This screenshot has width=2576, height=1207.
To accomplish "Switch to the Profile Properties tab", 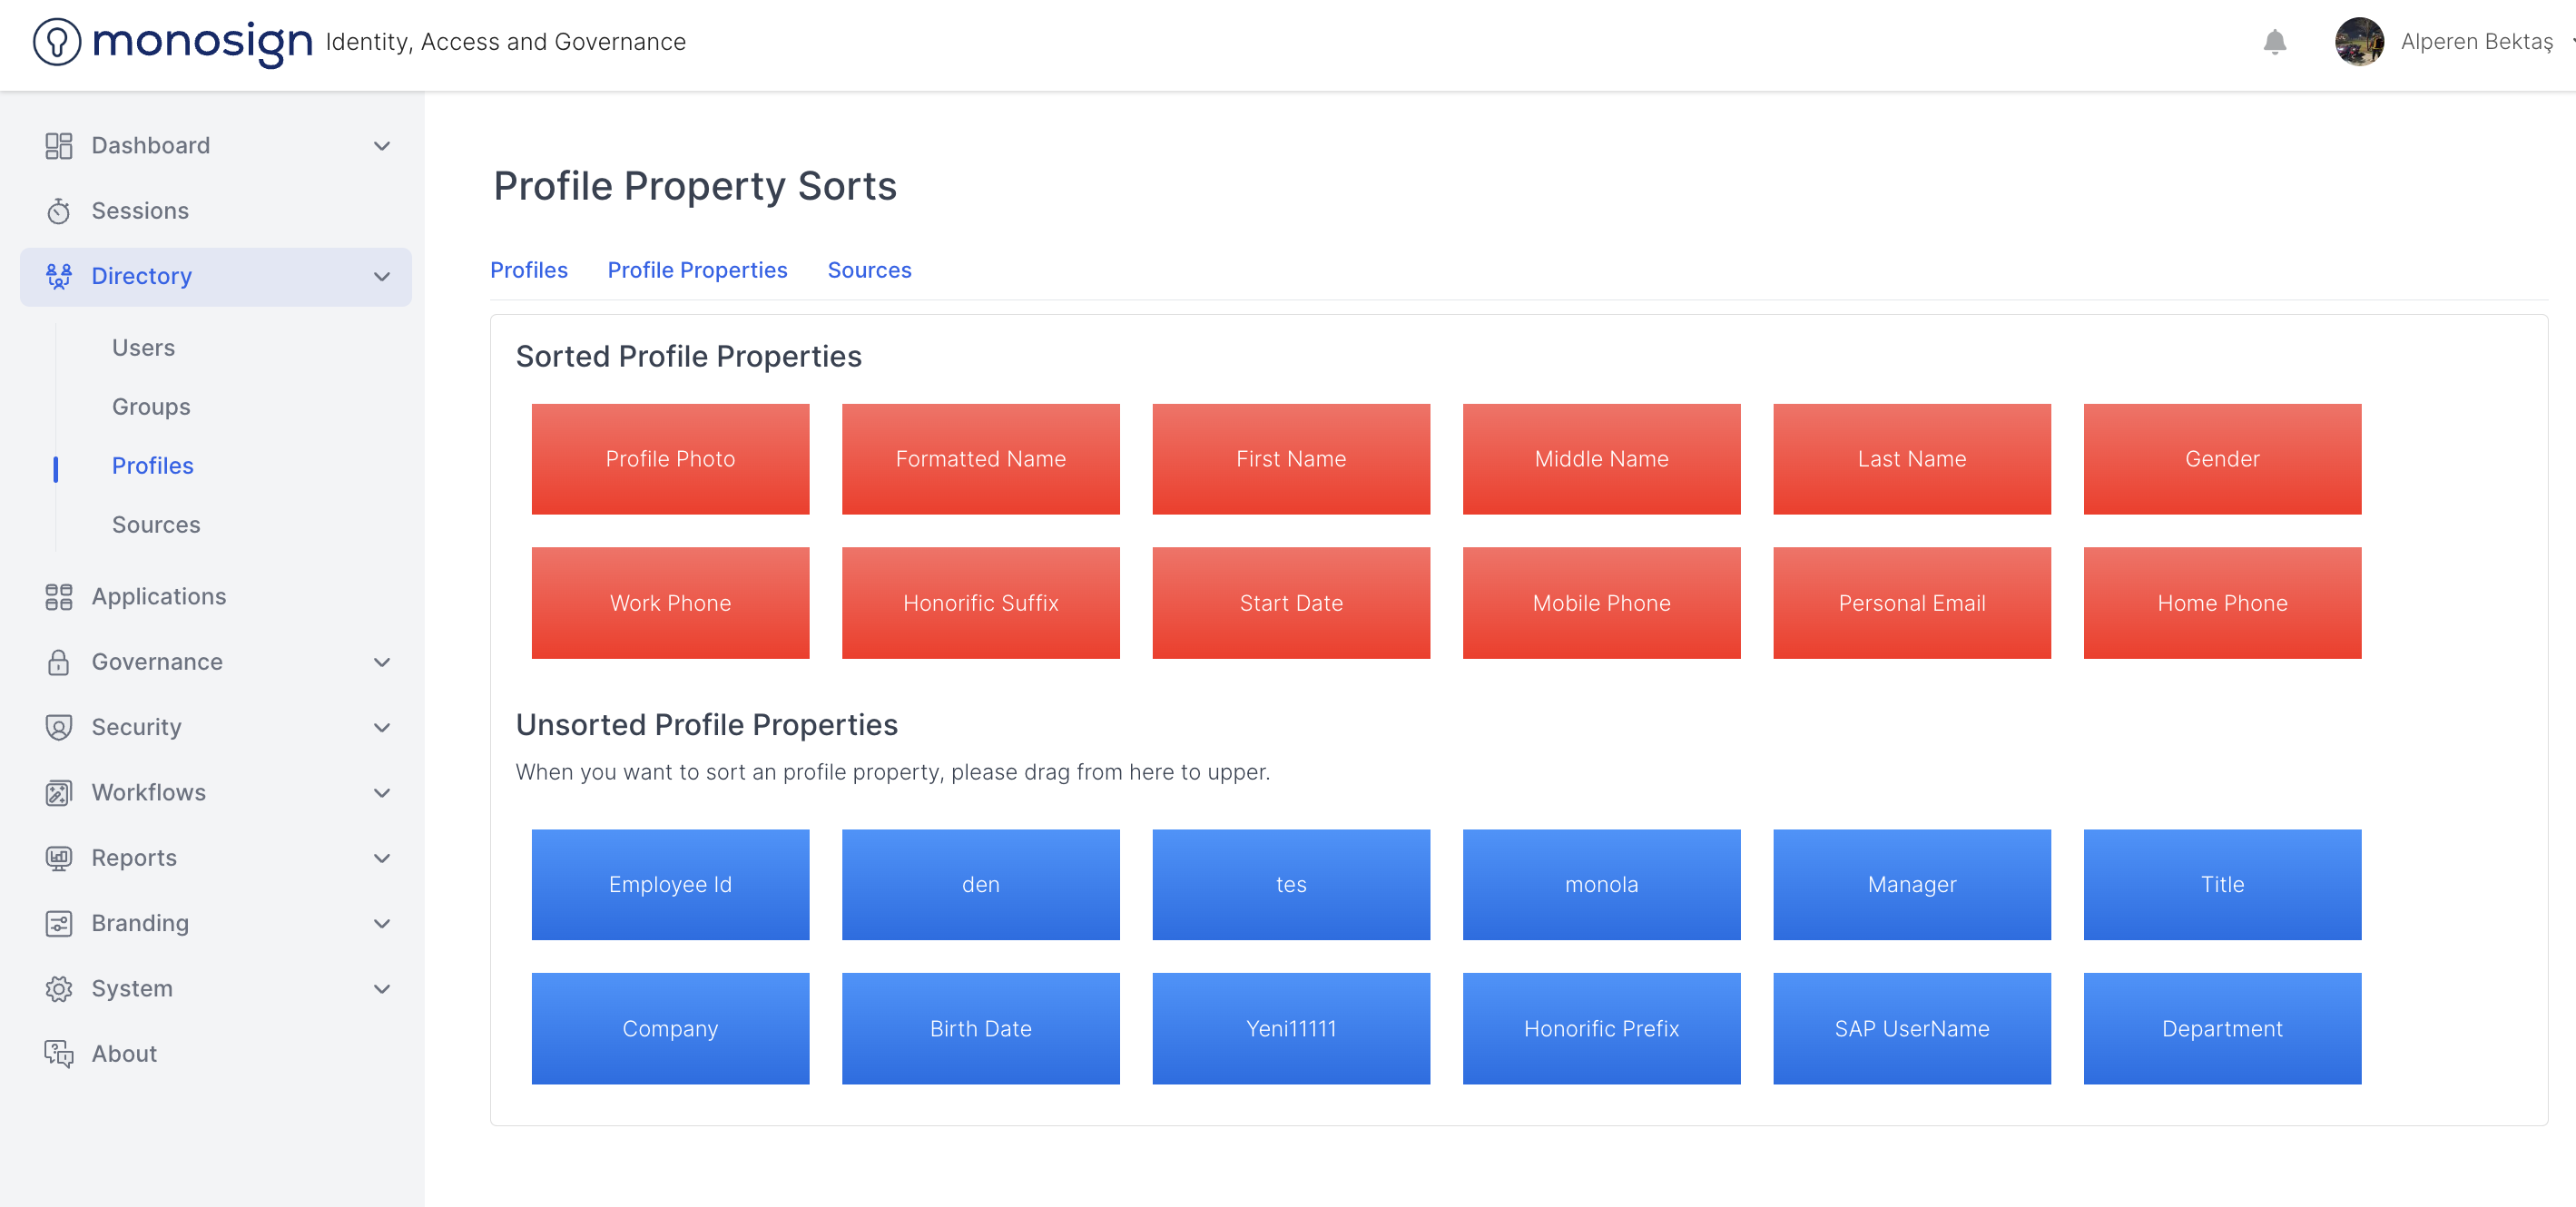I will point(697,270).
